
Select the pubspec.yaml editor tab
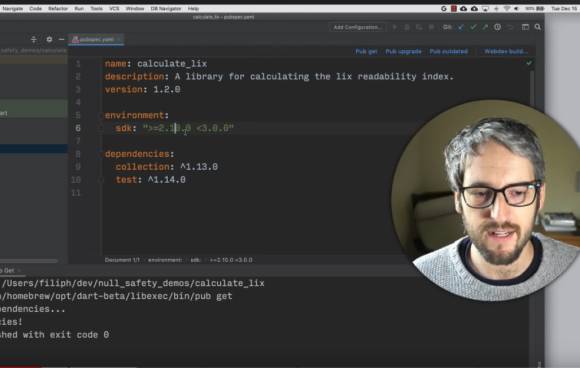tap(96, 39)
